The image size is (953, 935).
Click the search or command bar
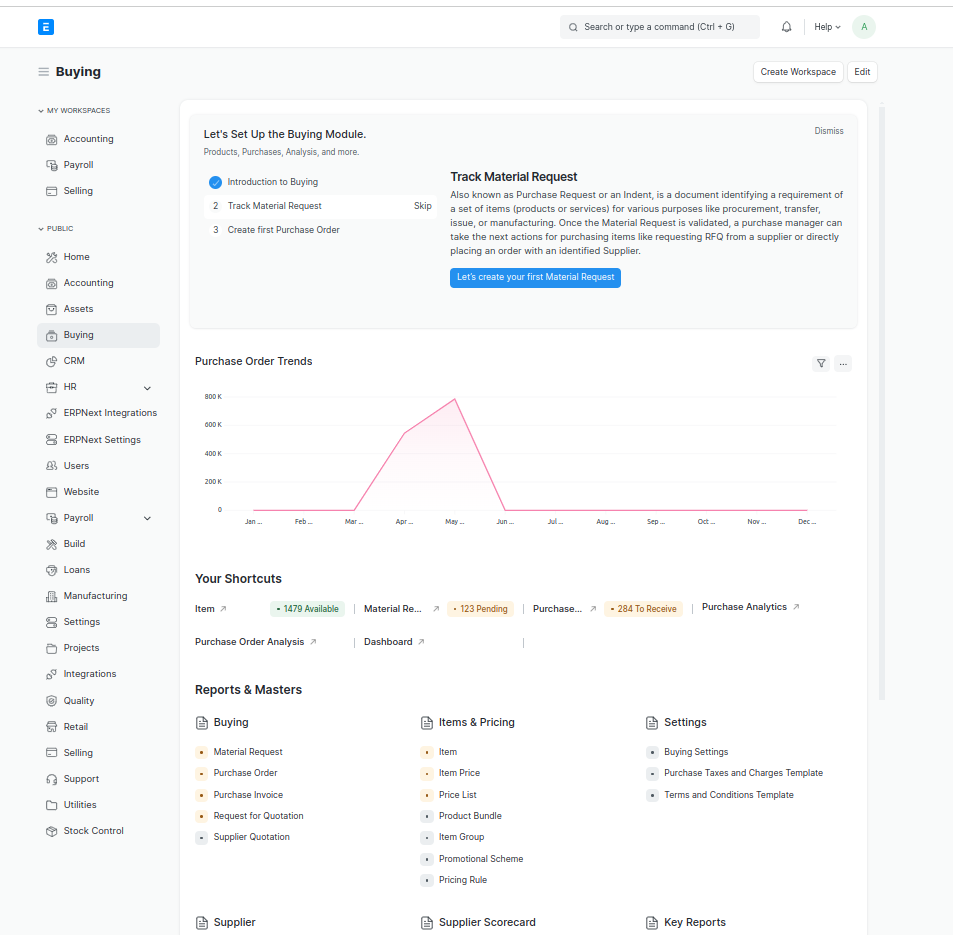pyautogui.click(x=659, y=27)
